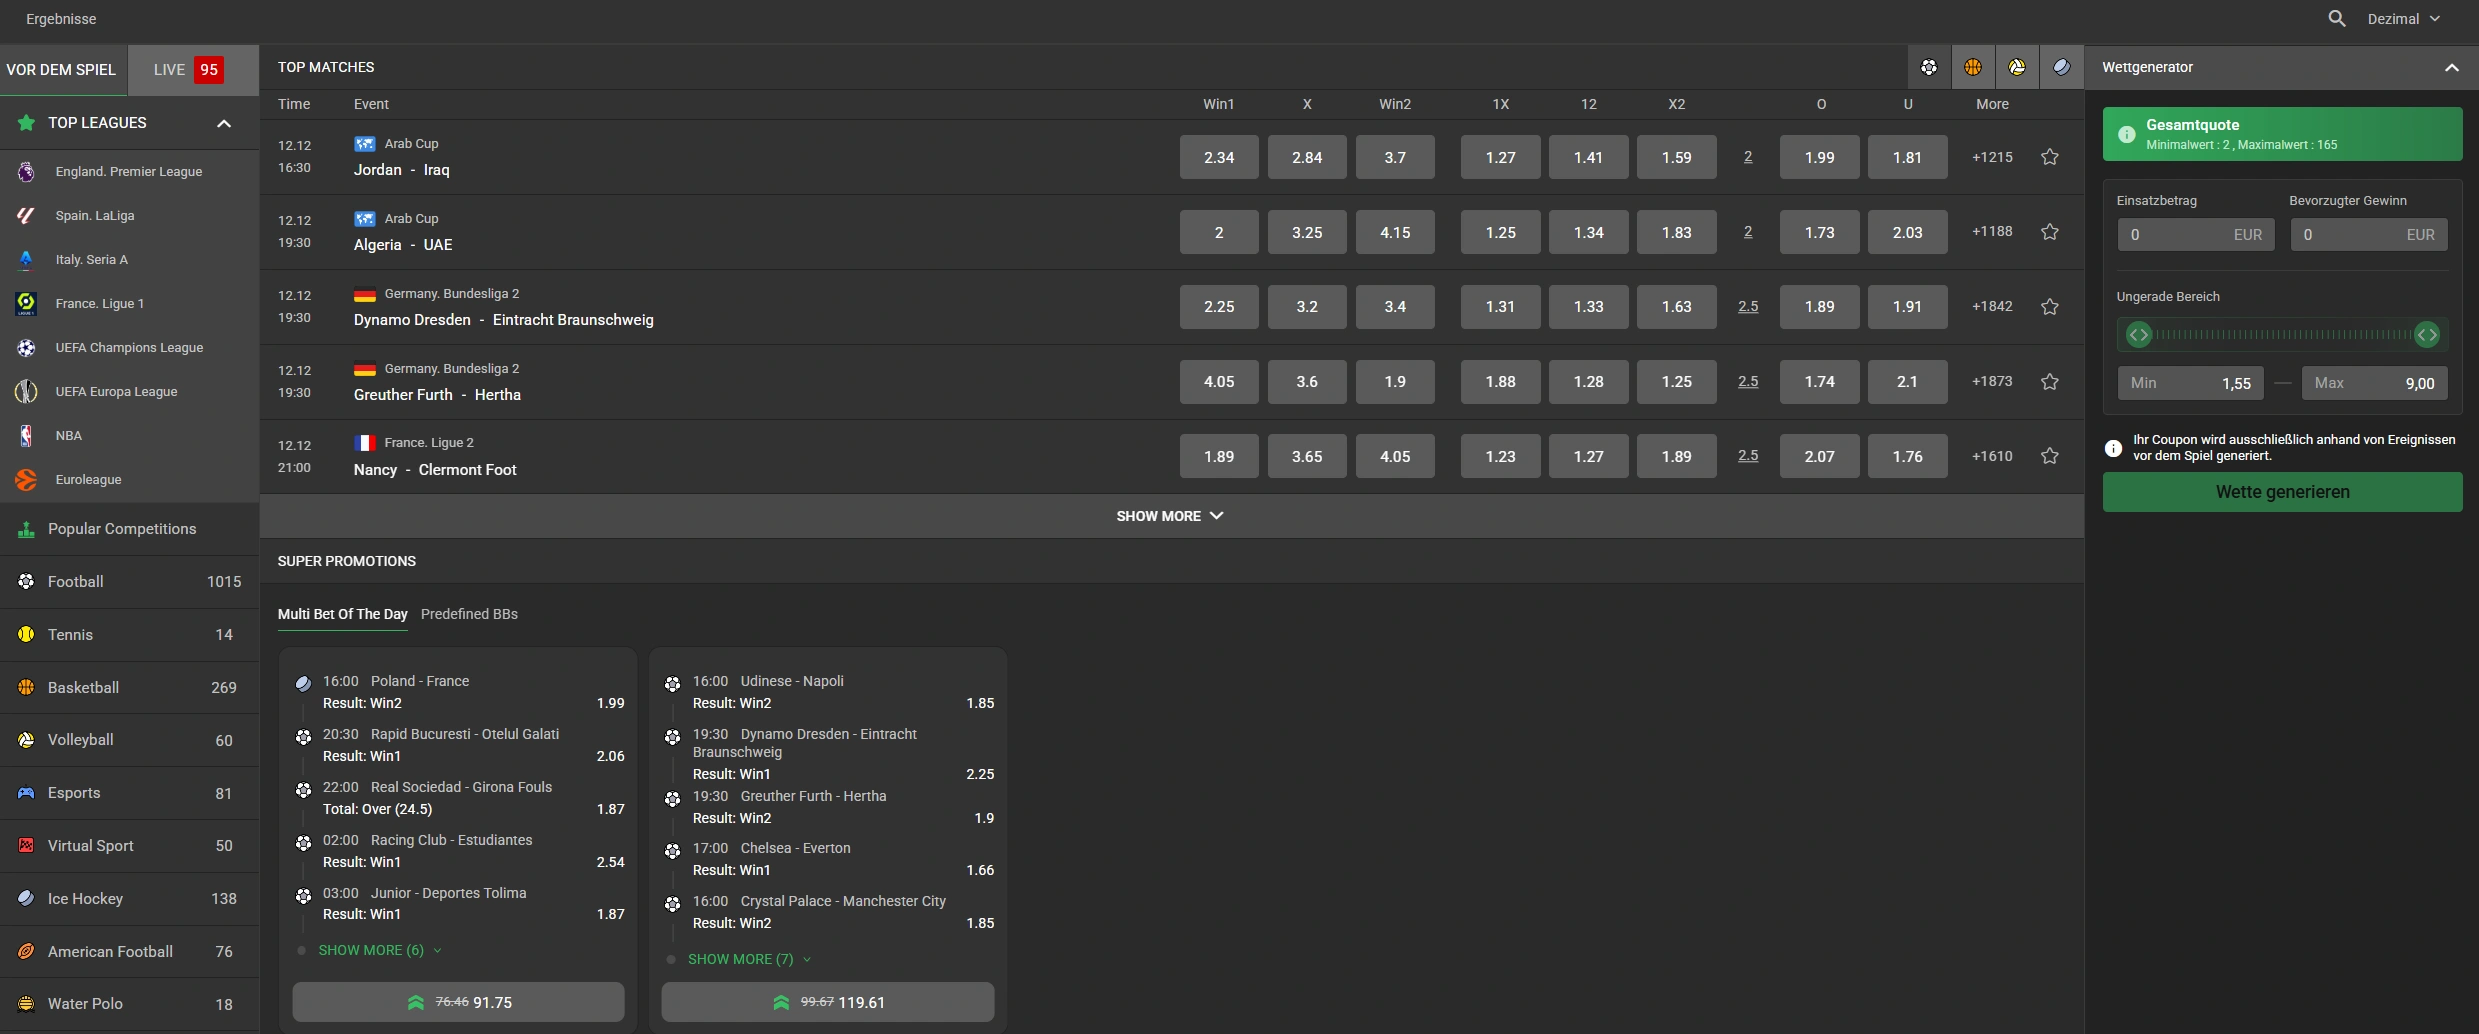The image size is (2479, 1034).
Task: Click Wette generieren button
Action: (2282, 492)
